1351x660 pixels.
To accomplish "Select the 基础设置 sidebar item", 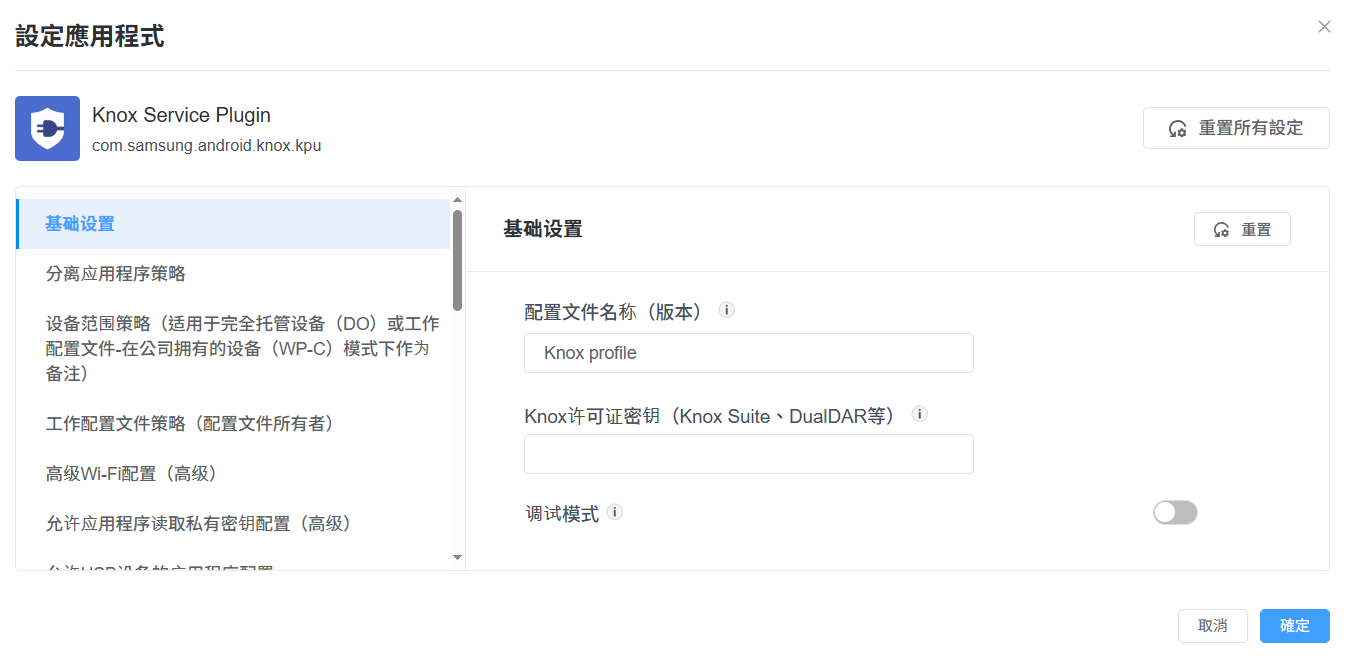I will click(233, 224).
